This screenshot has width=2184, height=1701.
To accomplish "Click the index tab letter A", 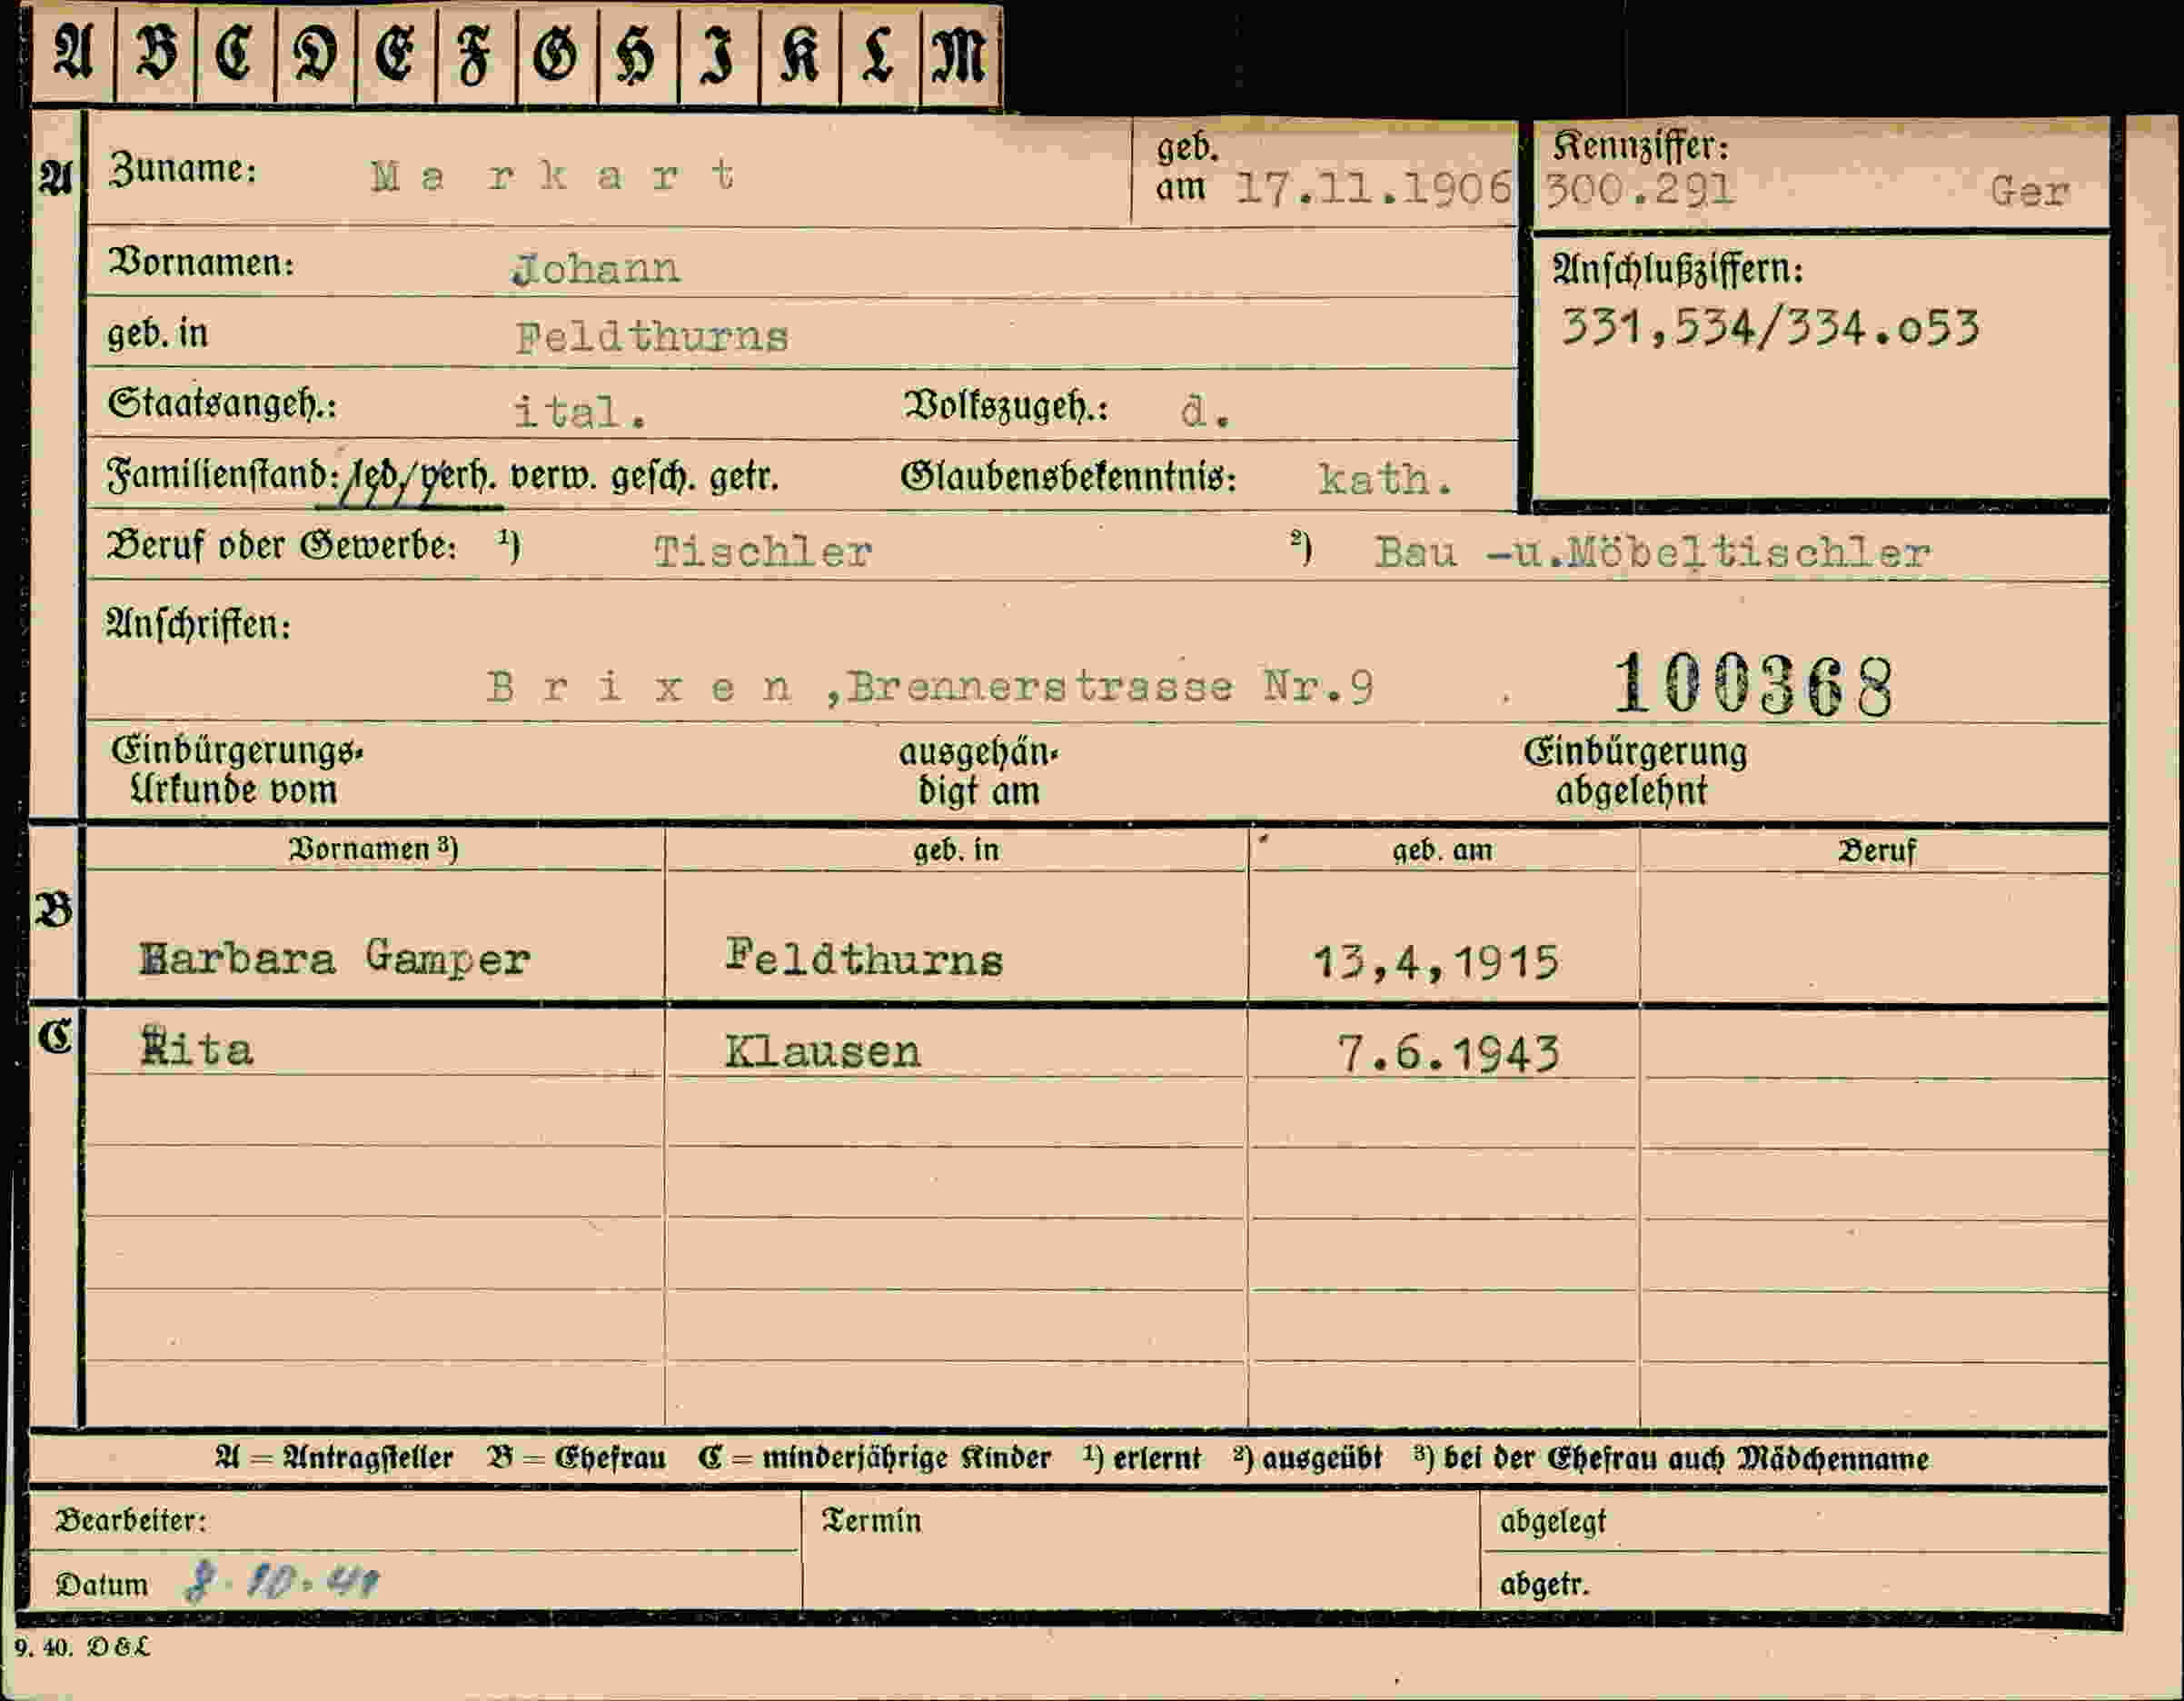I will coord(73,53).
